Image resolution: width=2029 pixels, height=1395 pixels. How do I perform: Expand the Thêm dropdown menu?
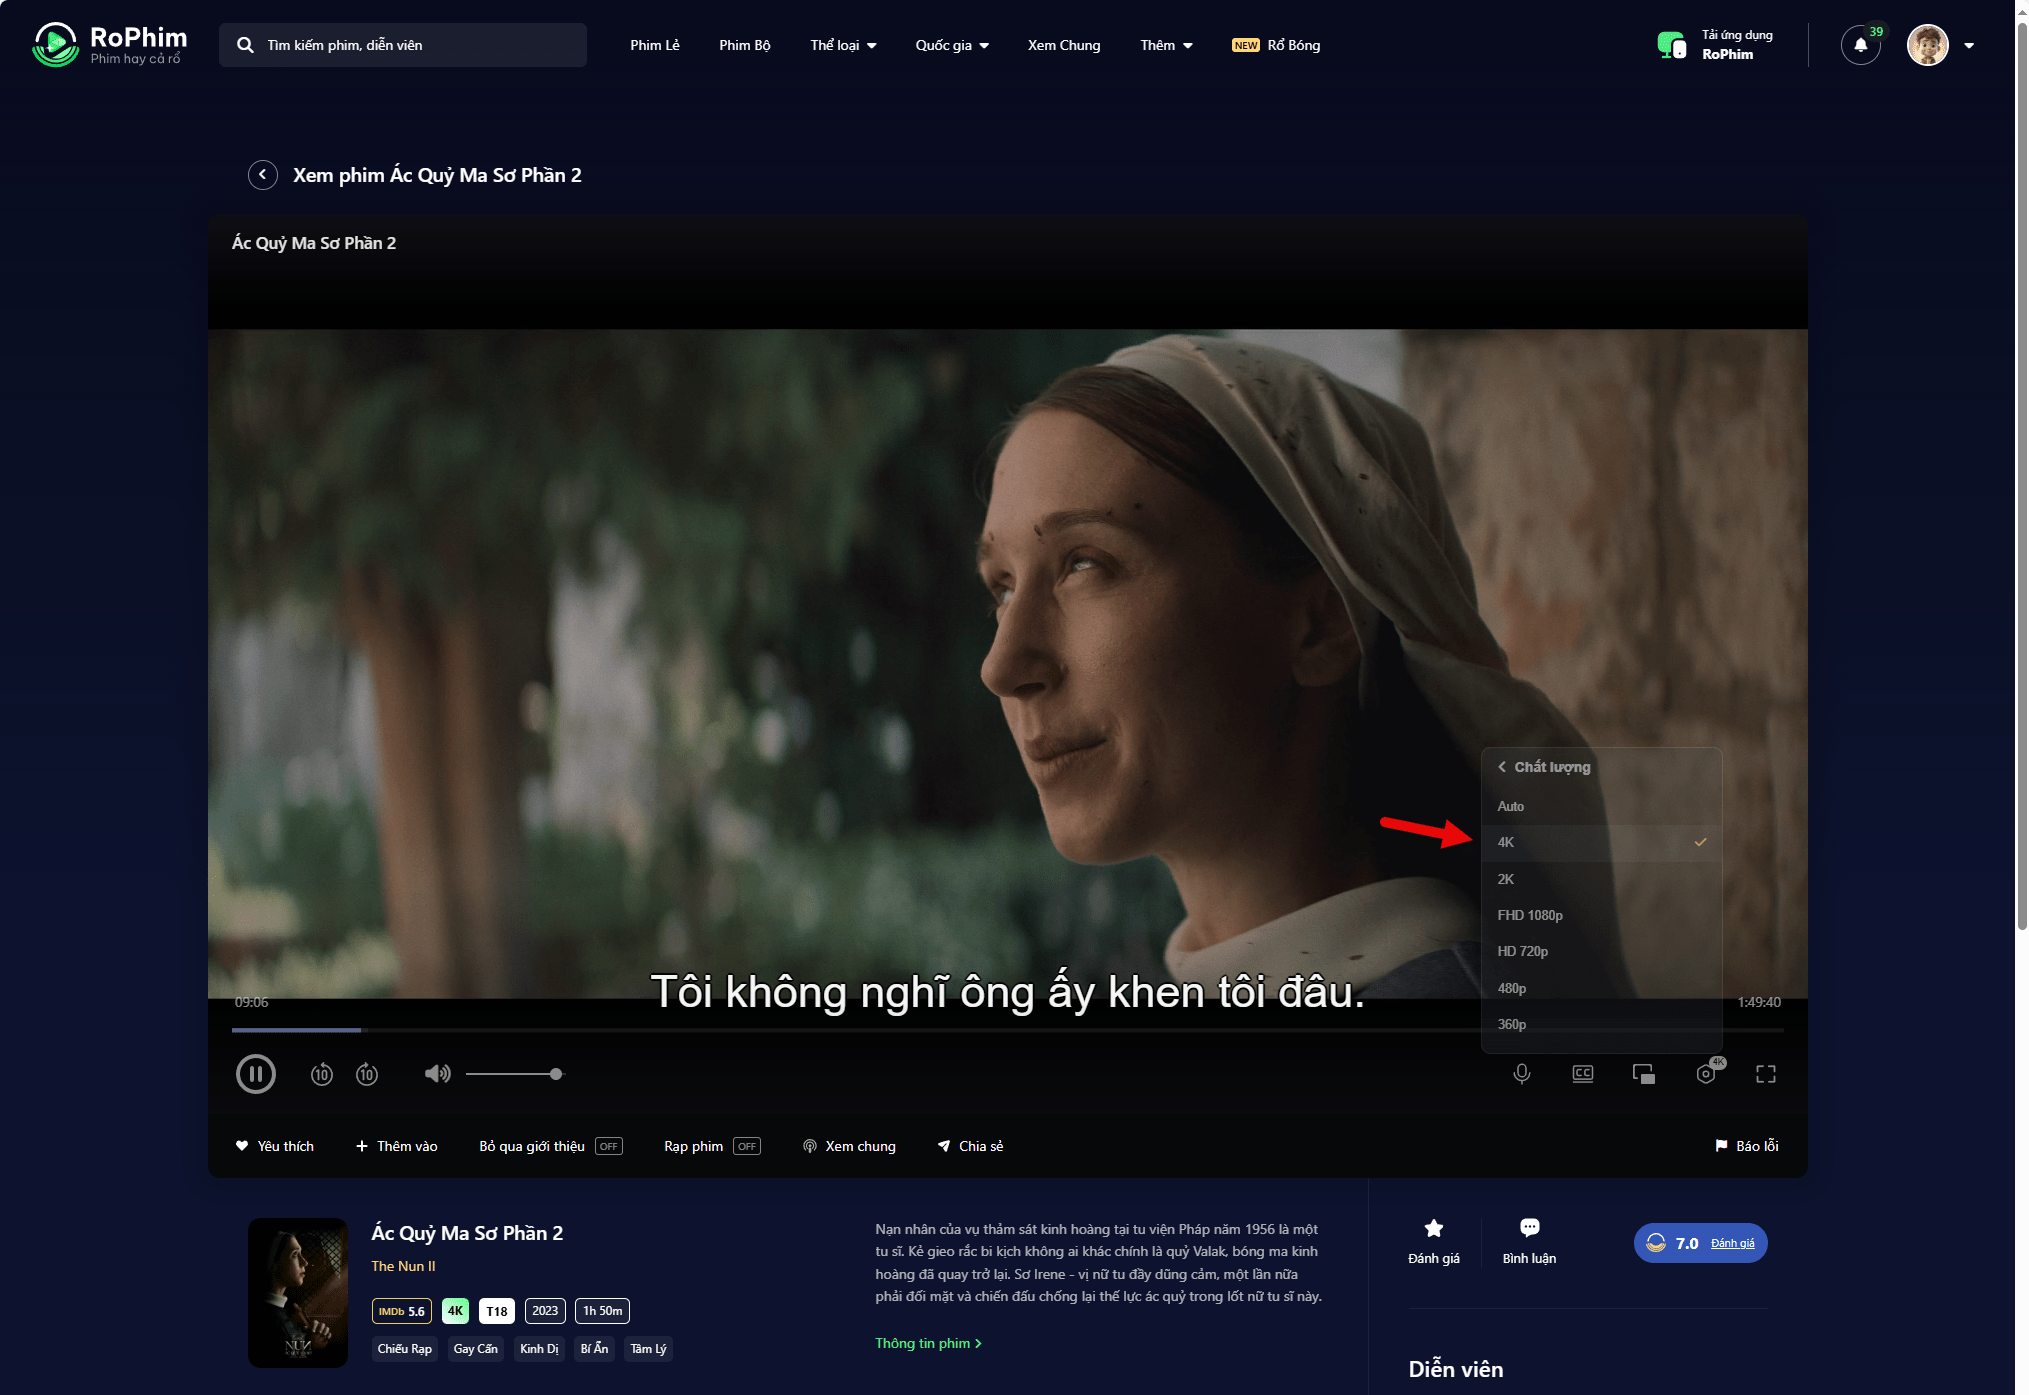[x=1166, y=45]
